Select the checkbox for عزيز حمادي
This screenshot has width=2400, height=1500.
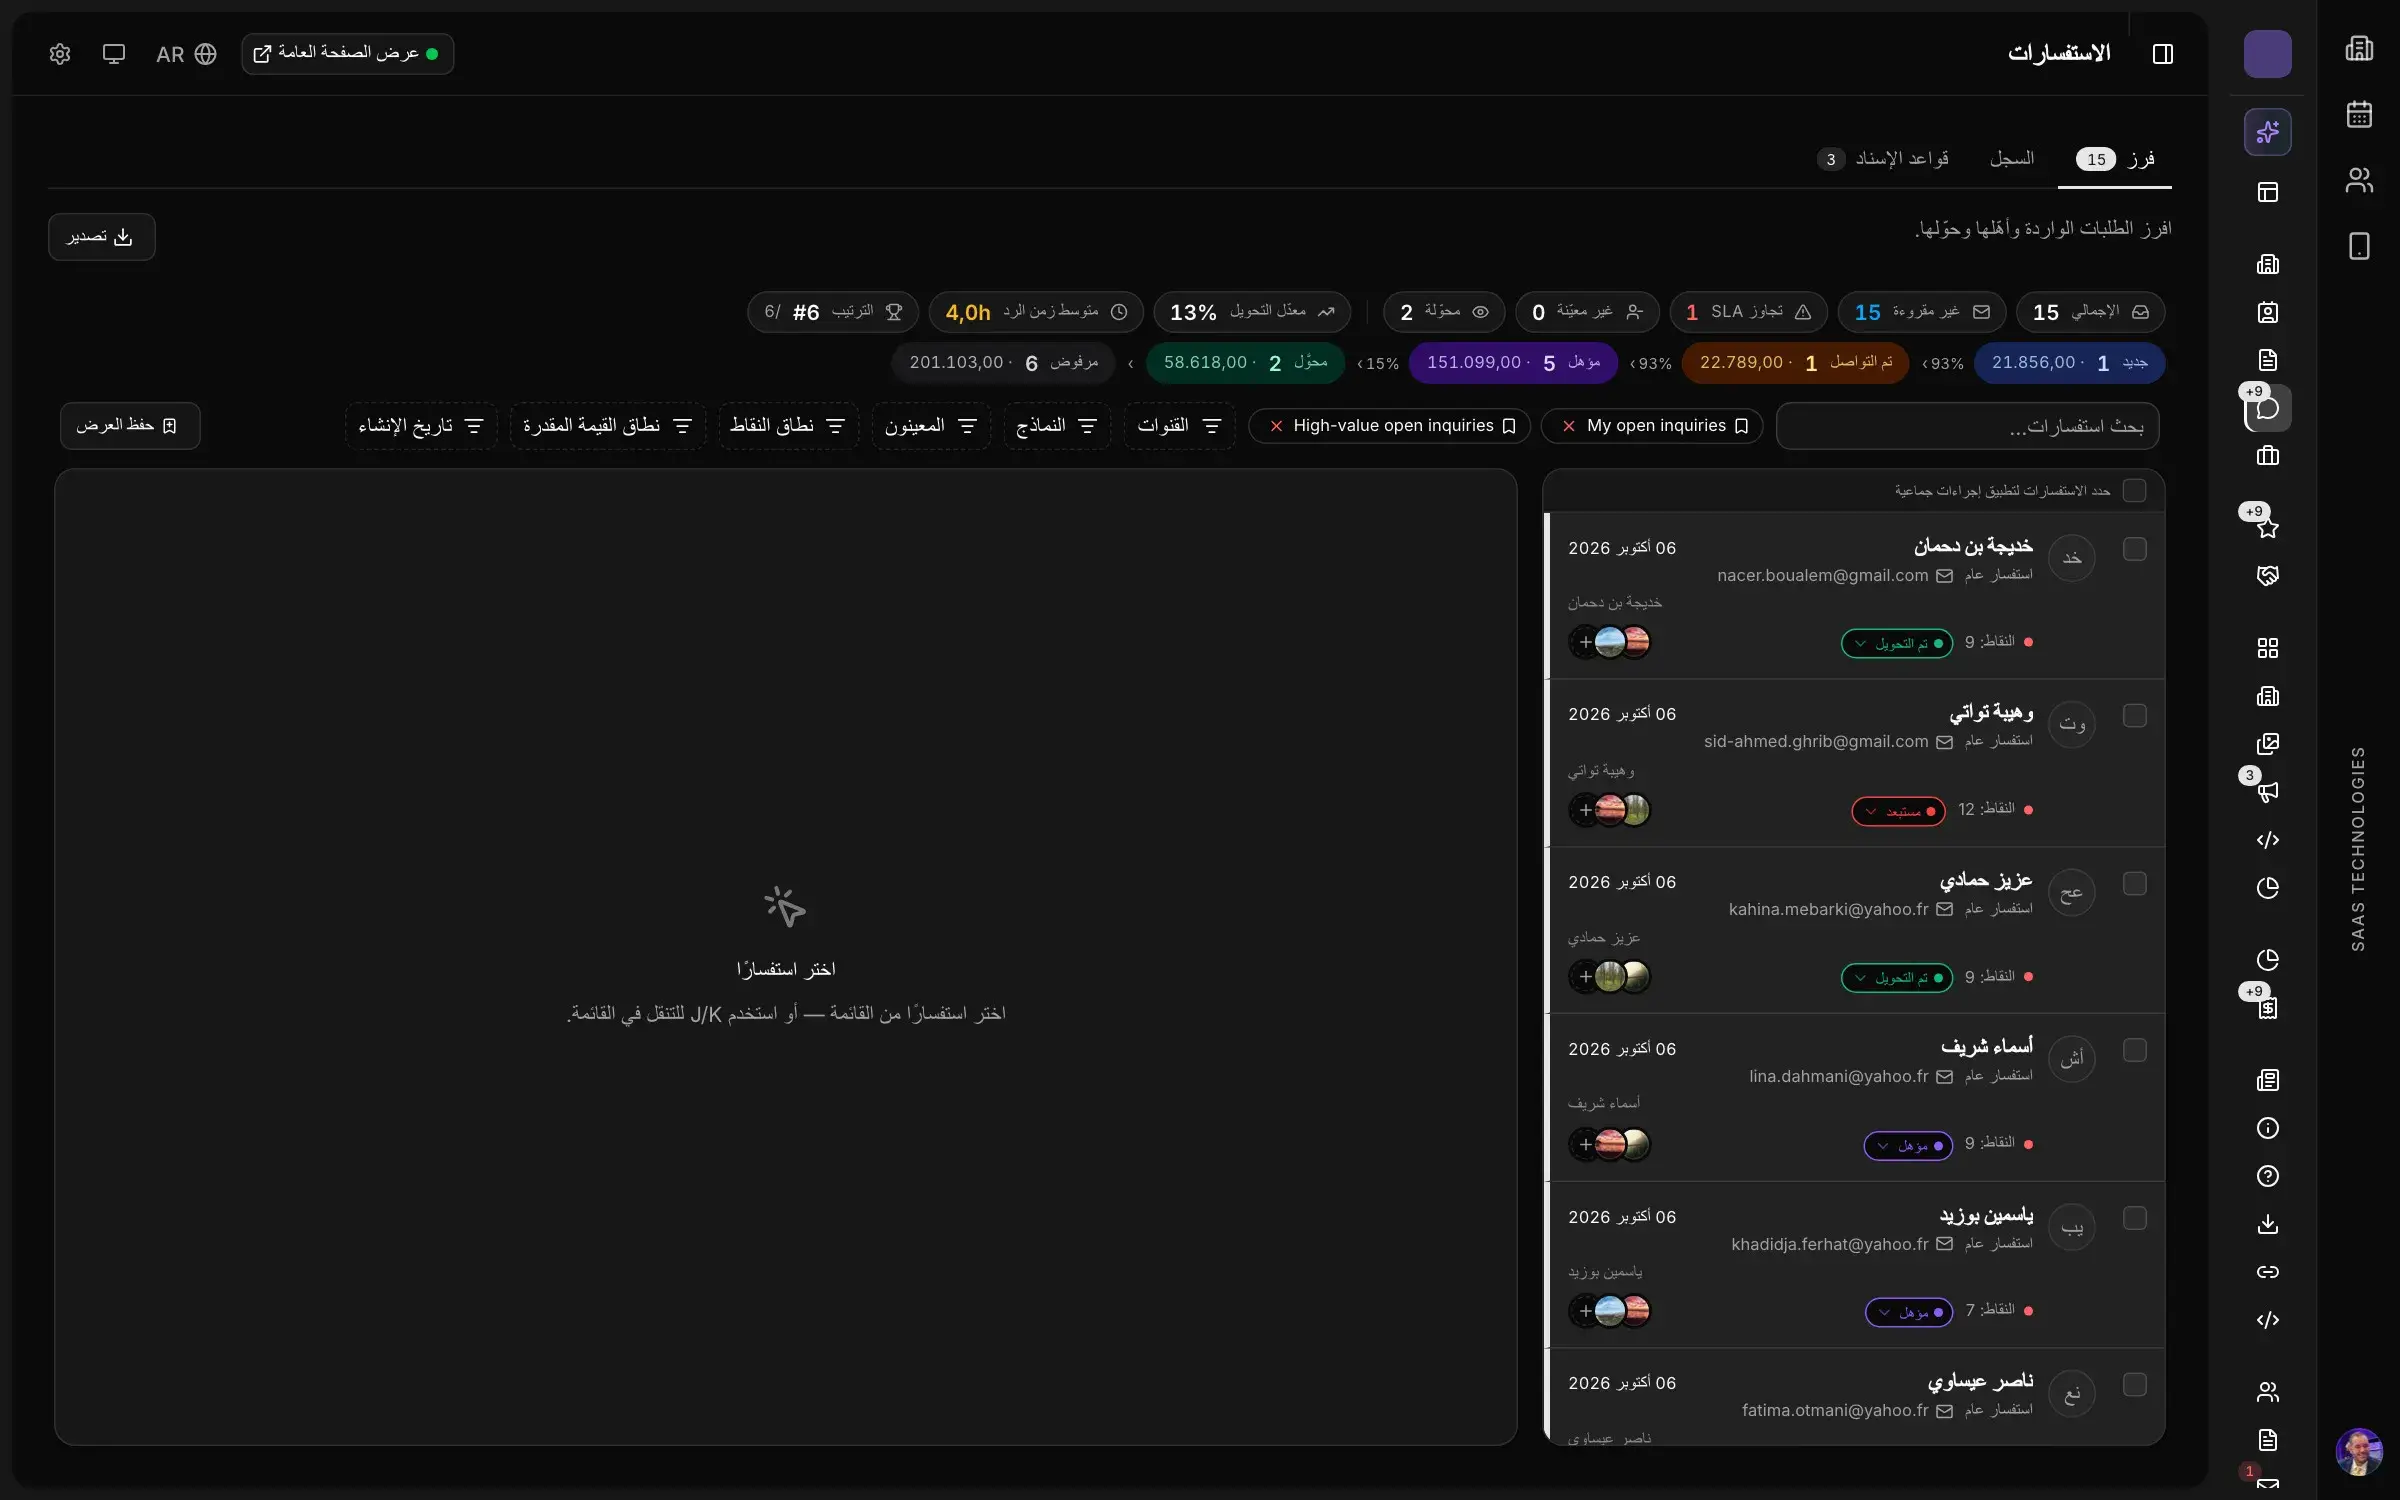[x=2134, y=883]
